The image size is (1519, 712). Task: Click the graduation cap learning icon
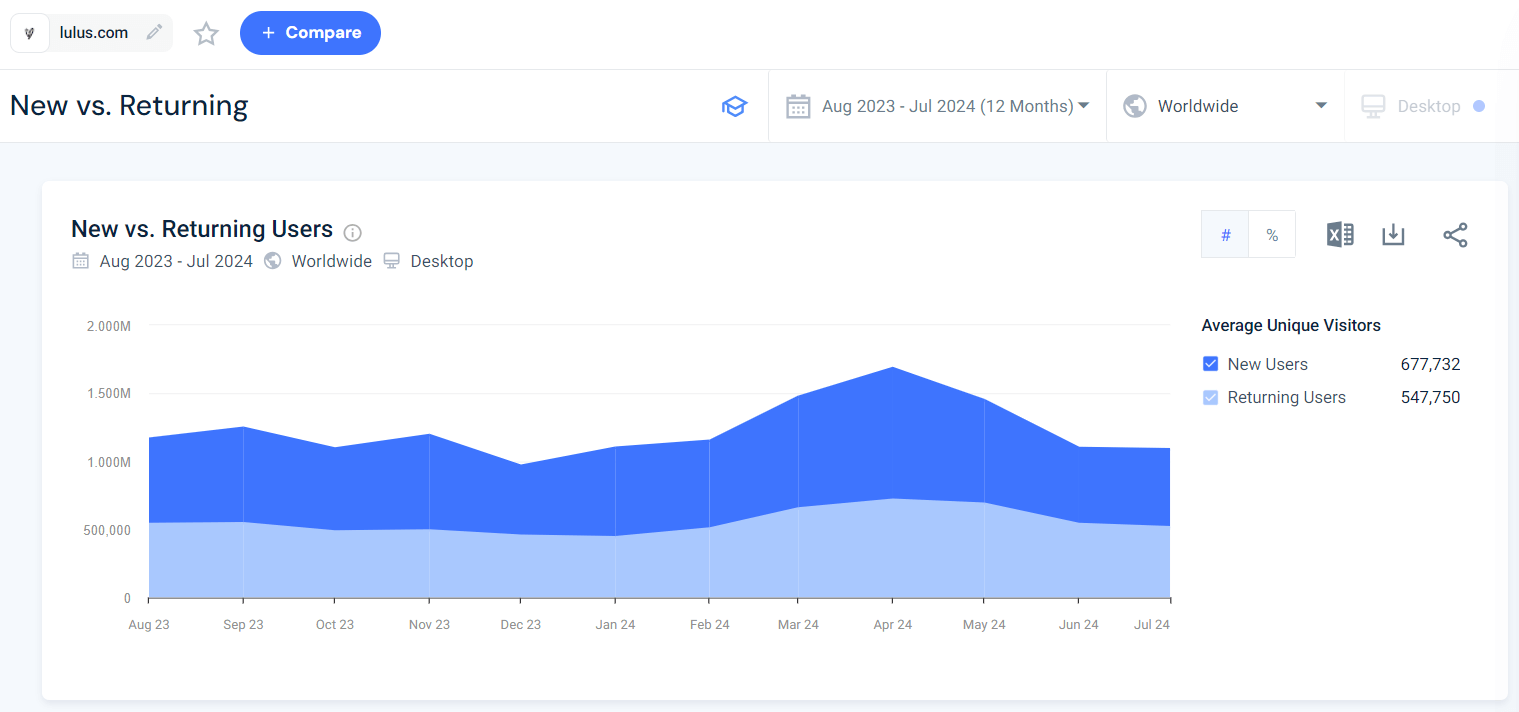pos(735,105)
